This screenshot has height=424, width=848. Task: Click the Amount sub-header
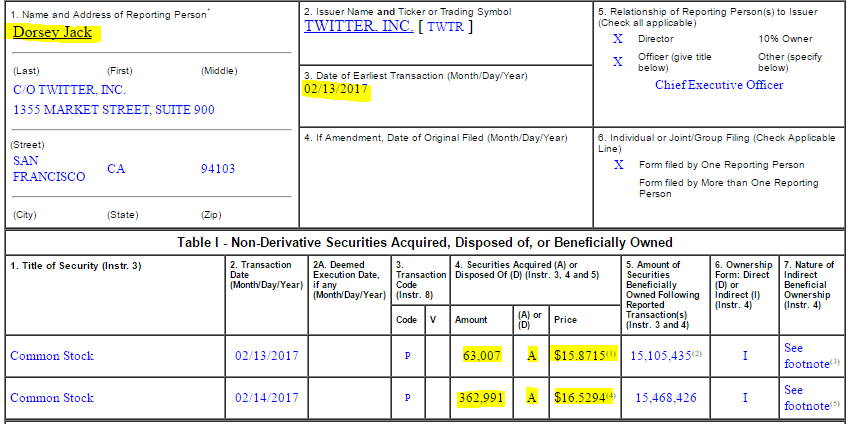click(x=471, y=320)
